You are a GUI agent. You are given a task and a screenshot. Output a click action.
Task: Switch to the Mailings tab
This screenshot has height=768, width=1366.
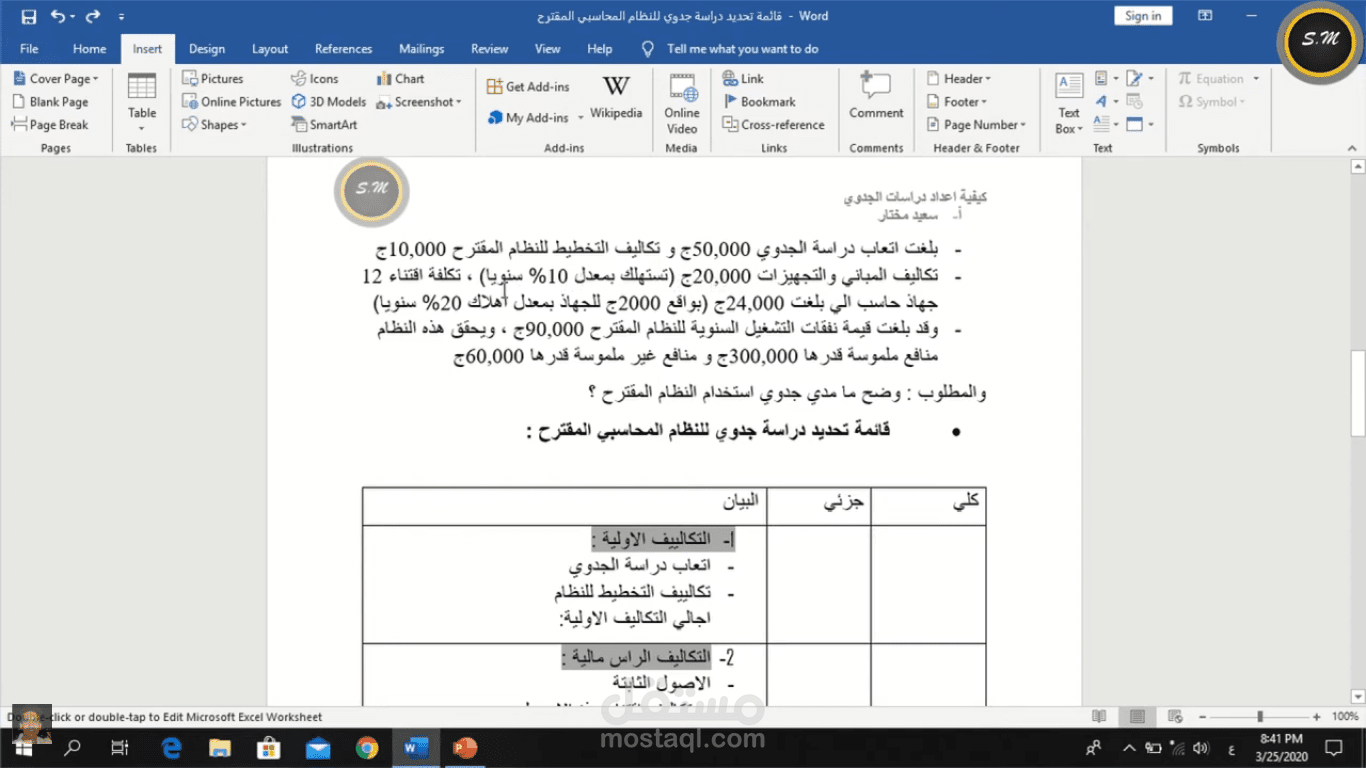[421, 49]
